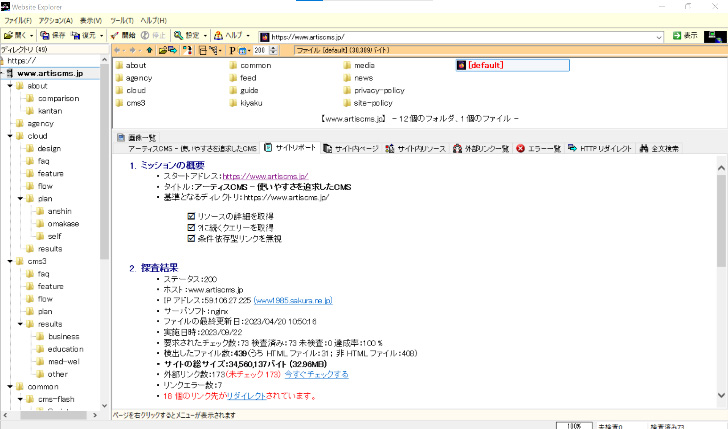This screenshot has width=728, height=429.
Task: Select www.artiscms.jp in directory tree
Action: pos(50,73)
